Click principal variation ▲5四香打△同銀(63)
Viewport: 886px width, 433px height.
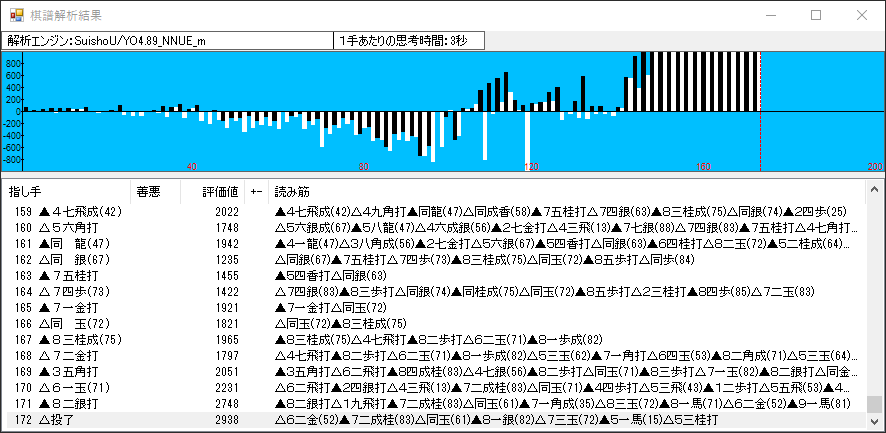pyautogui.click(x=331, y=276)
